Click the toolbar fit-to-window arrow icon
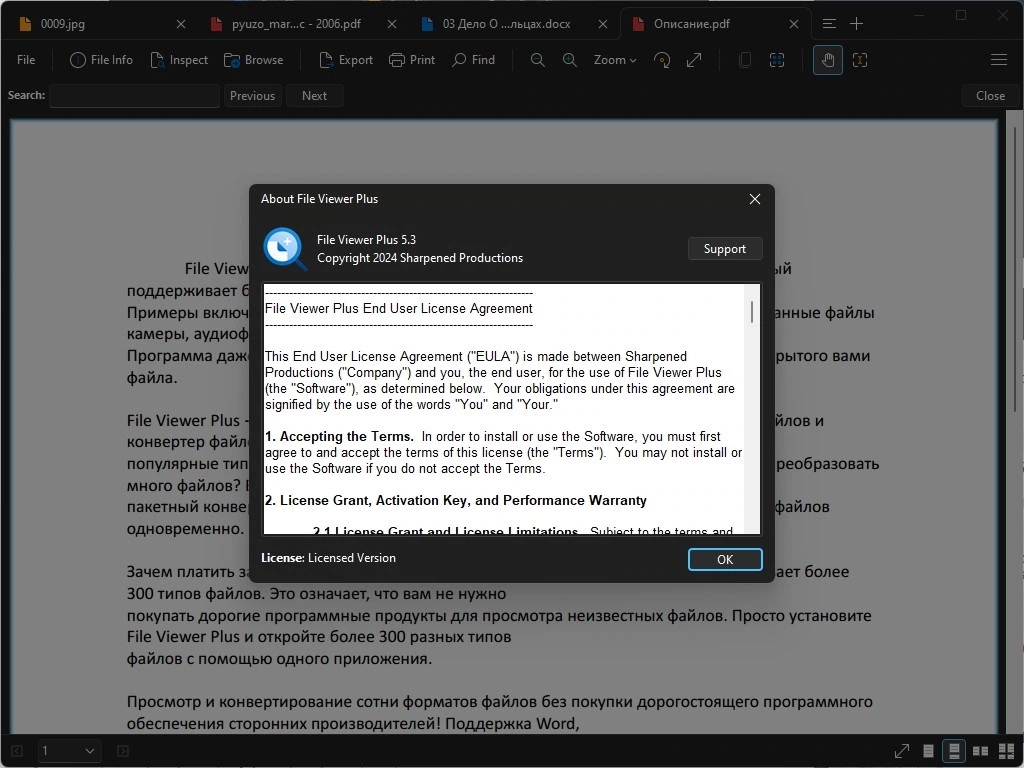This screenshot has width=1024, height=768. (694, 60)
